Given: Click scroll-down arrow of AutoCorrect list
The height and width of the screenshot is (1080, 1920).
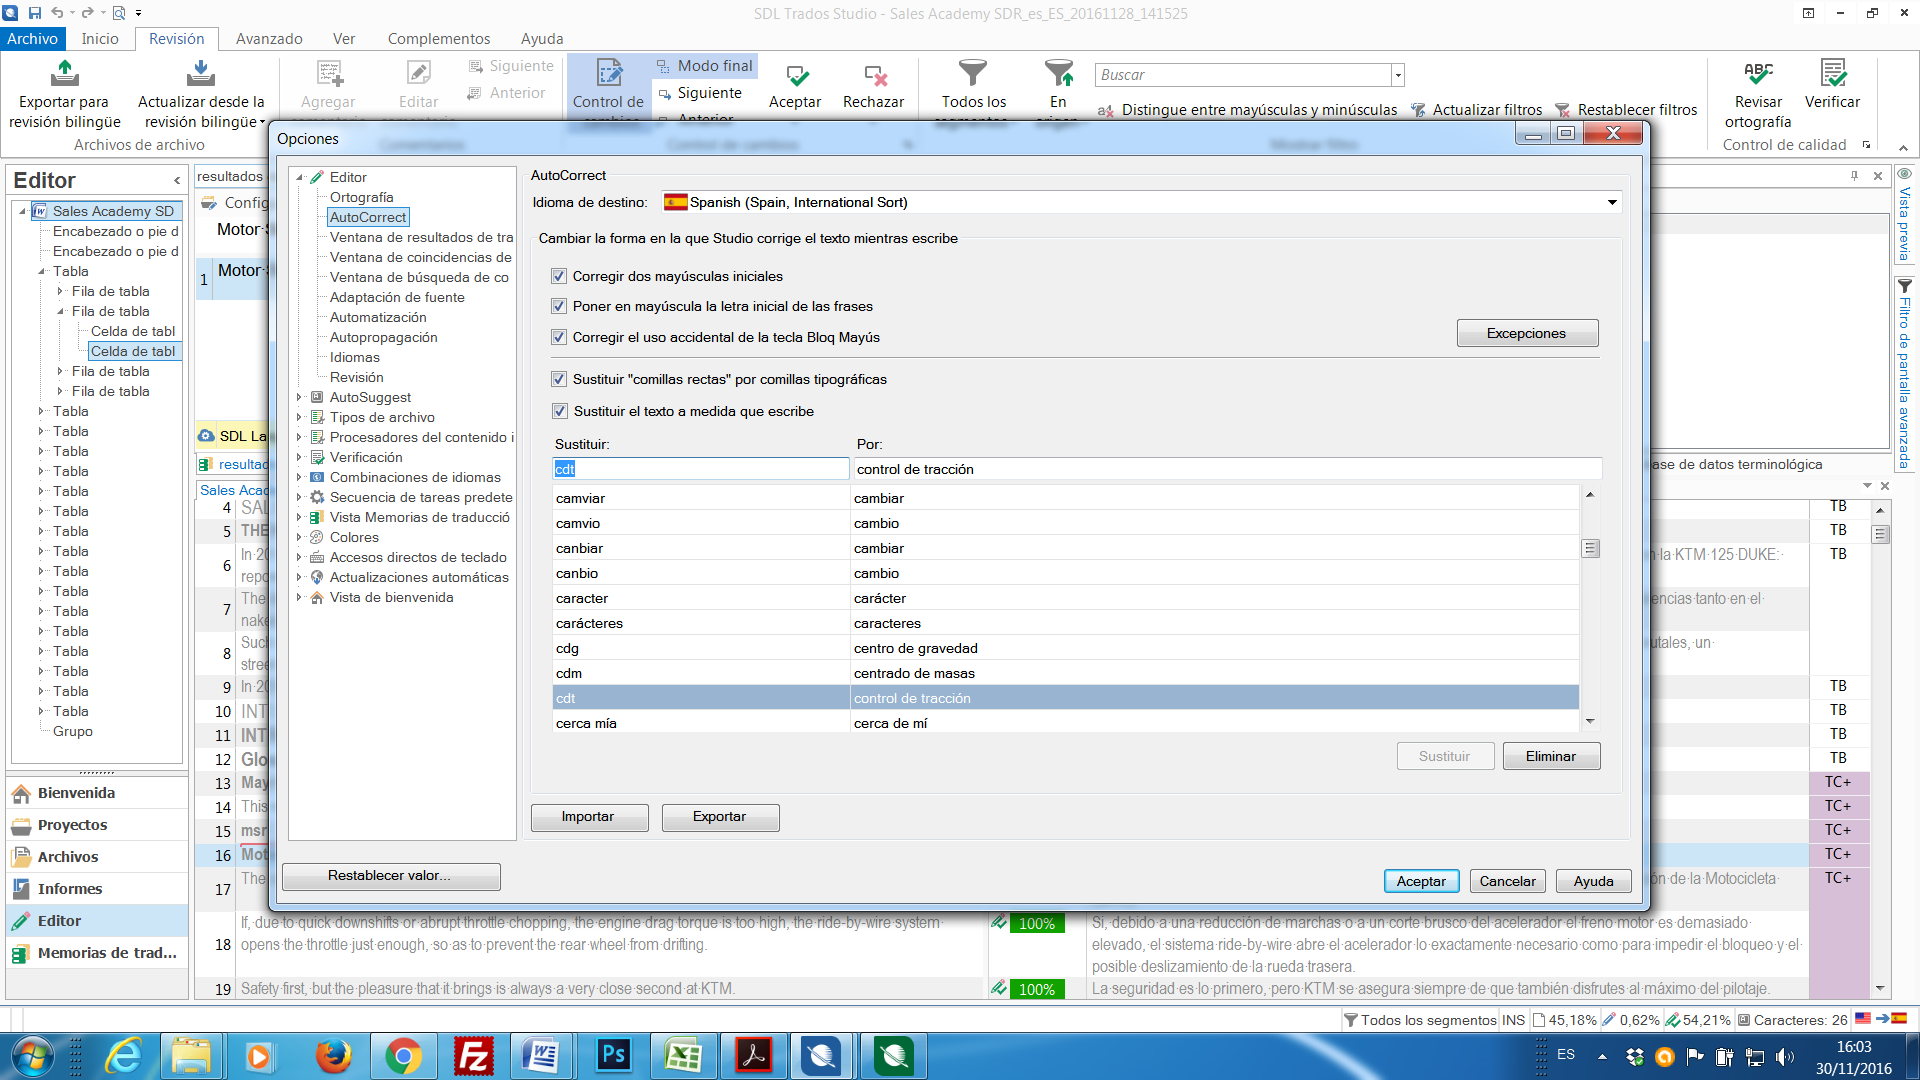Looking at the screenshot, I should (x=1590, y=722).
